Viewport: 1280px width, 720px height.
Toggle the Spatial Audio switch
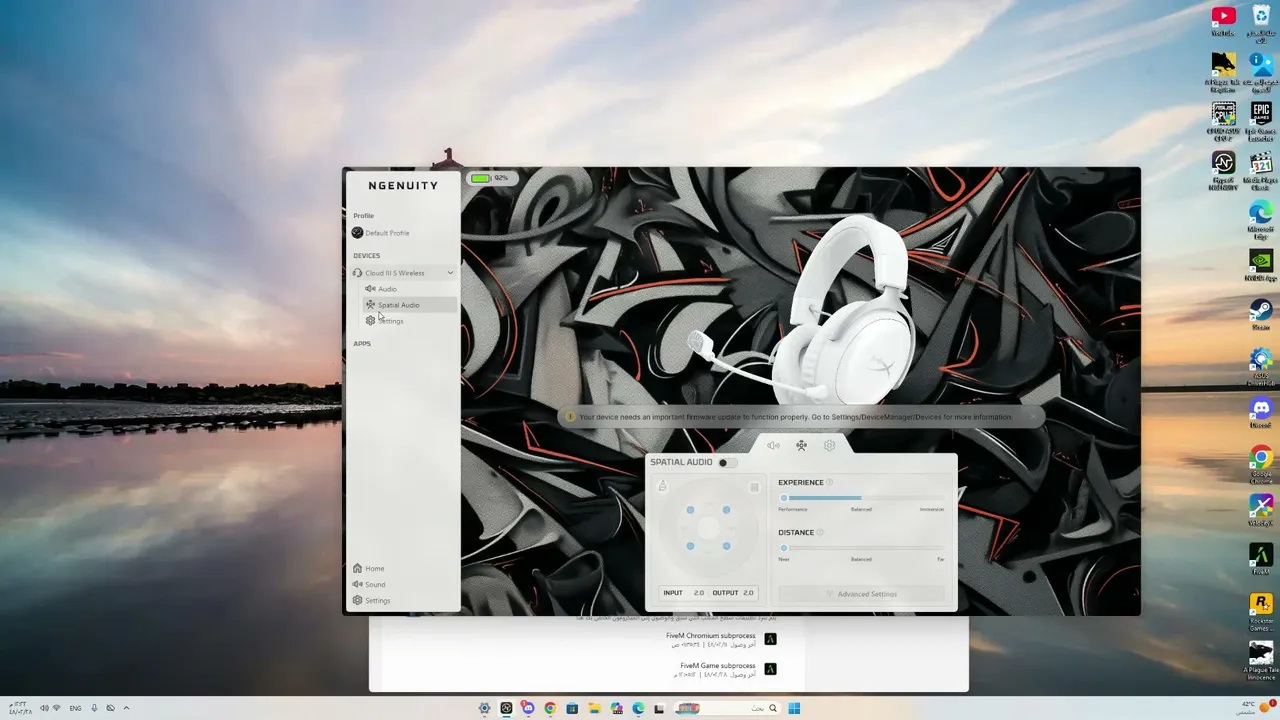727,463
